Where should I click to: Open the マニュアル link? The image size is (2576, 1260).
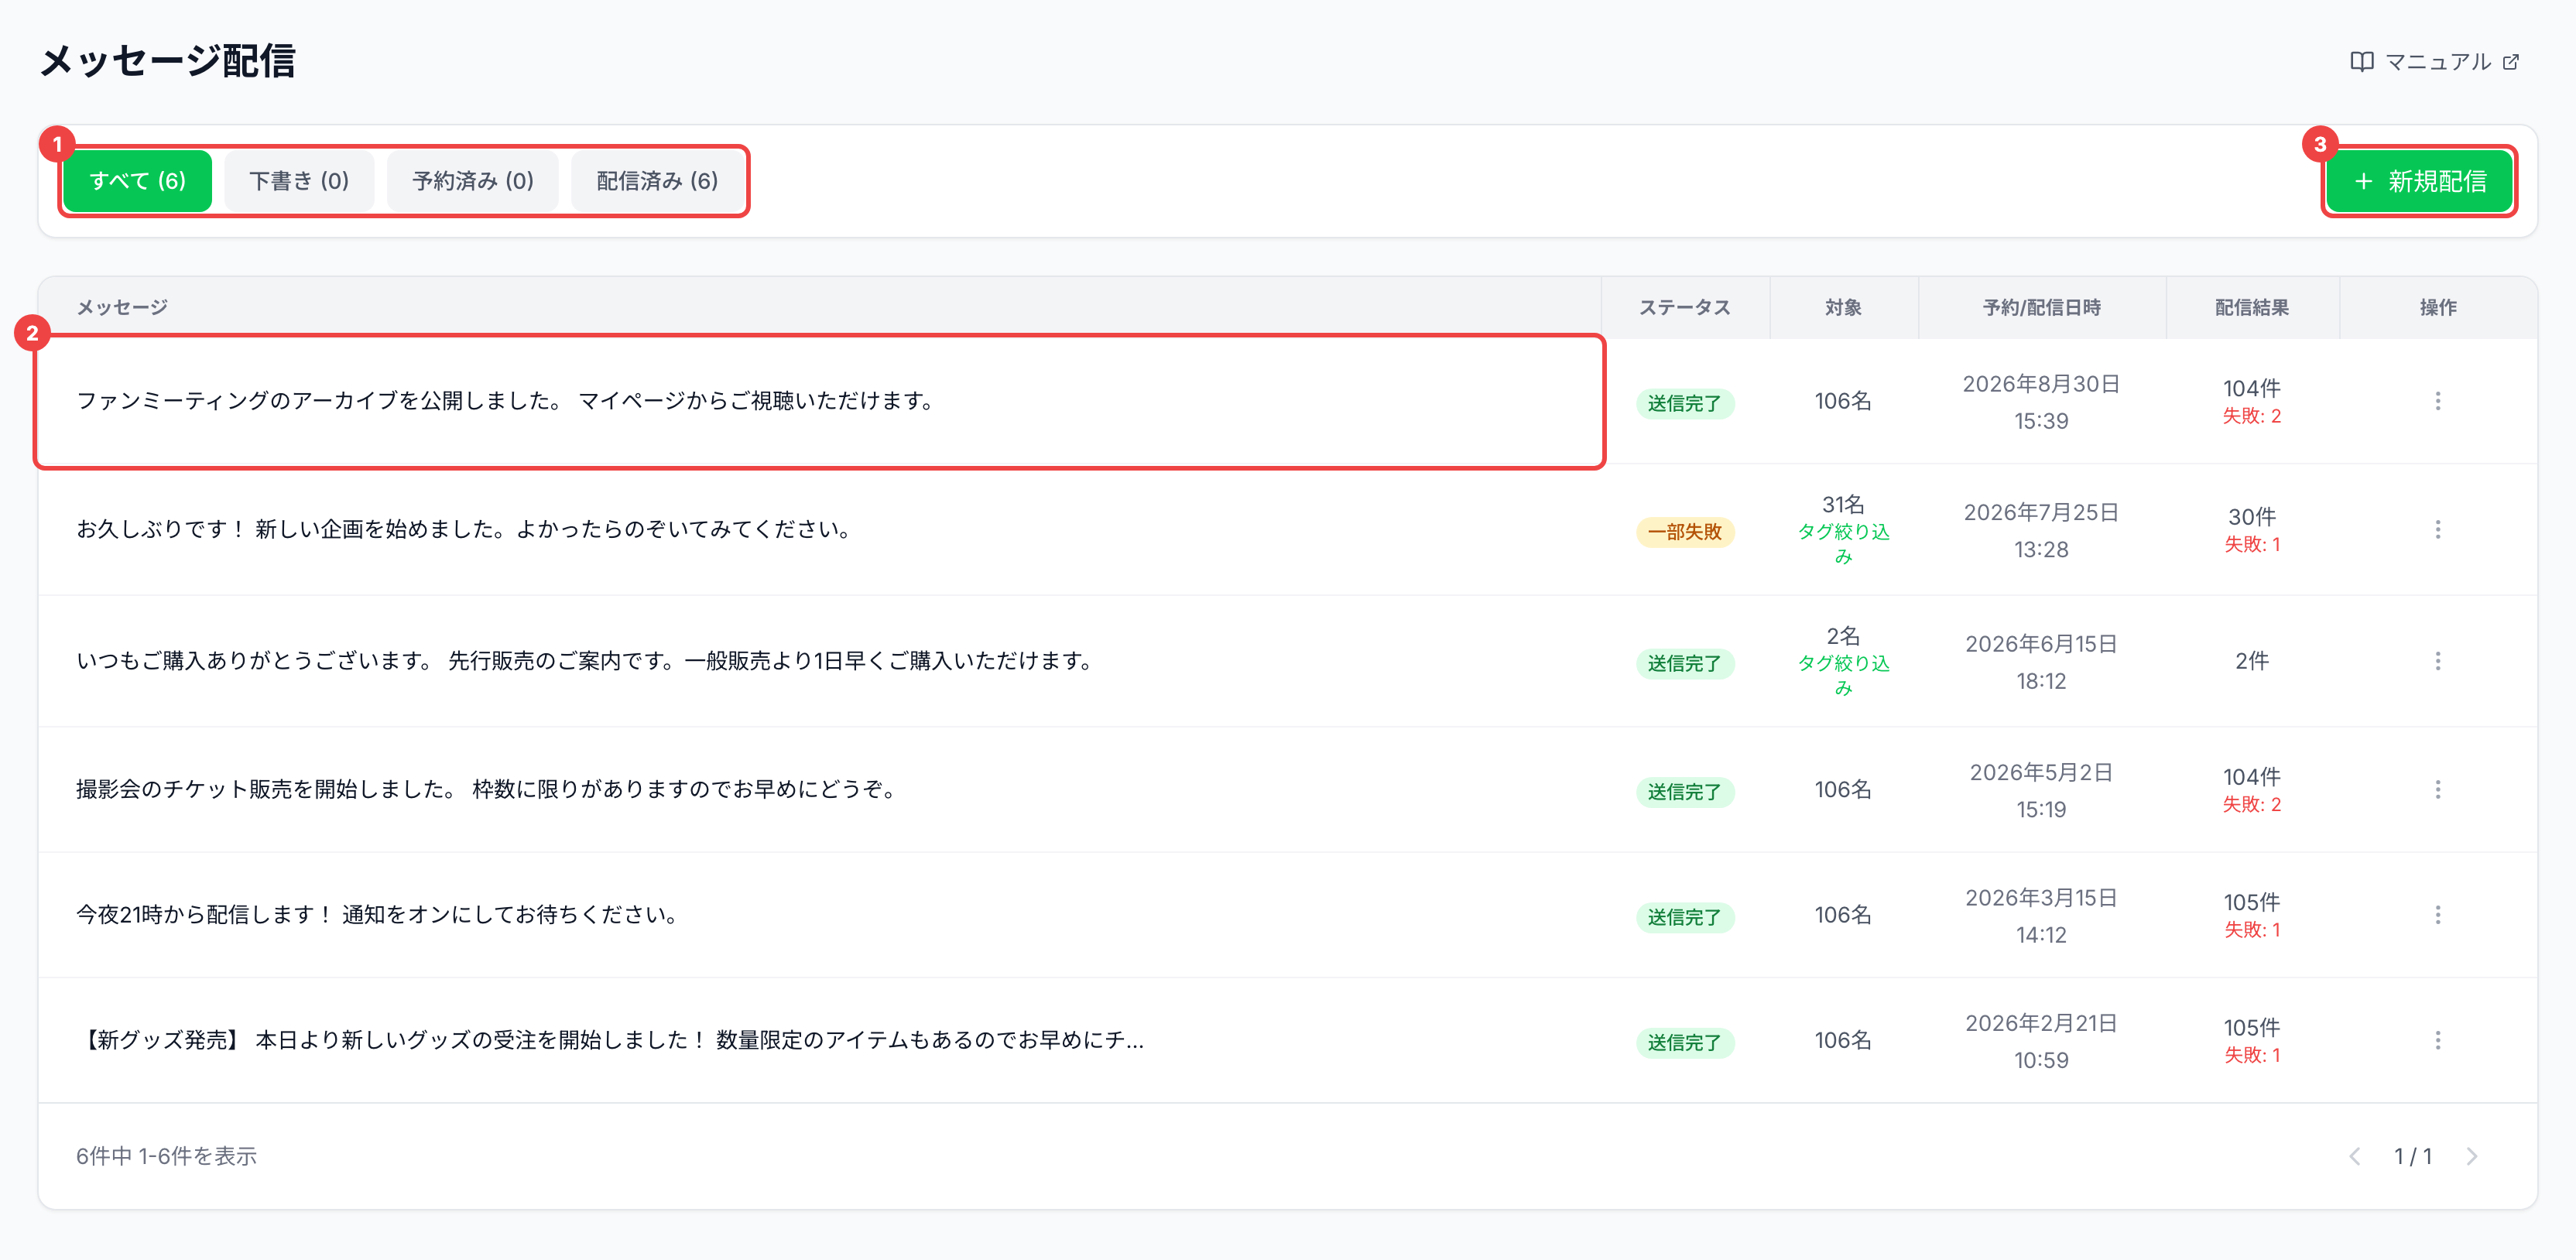tap(2437, 62)
